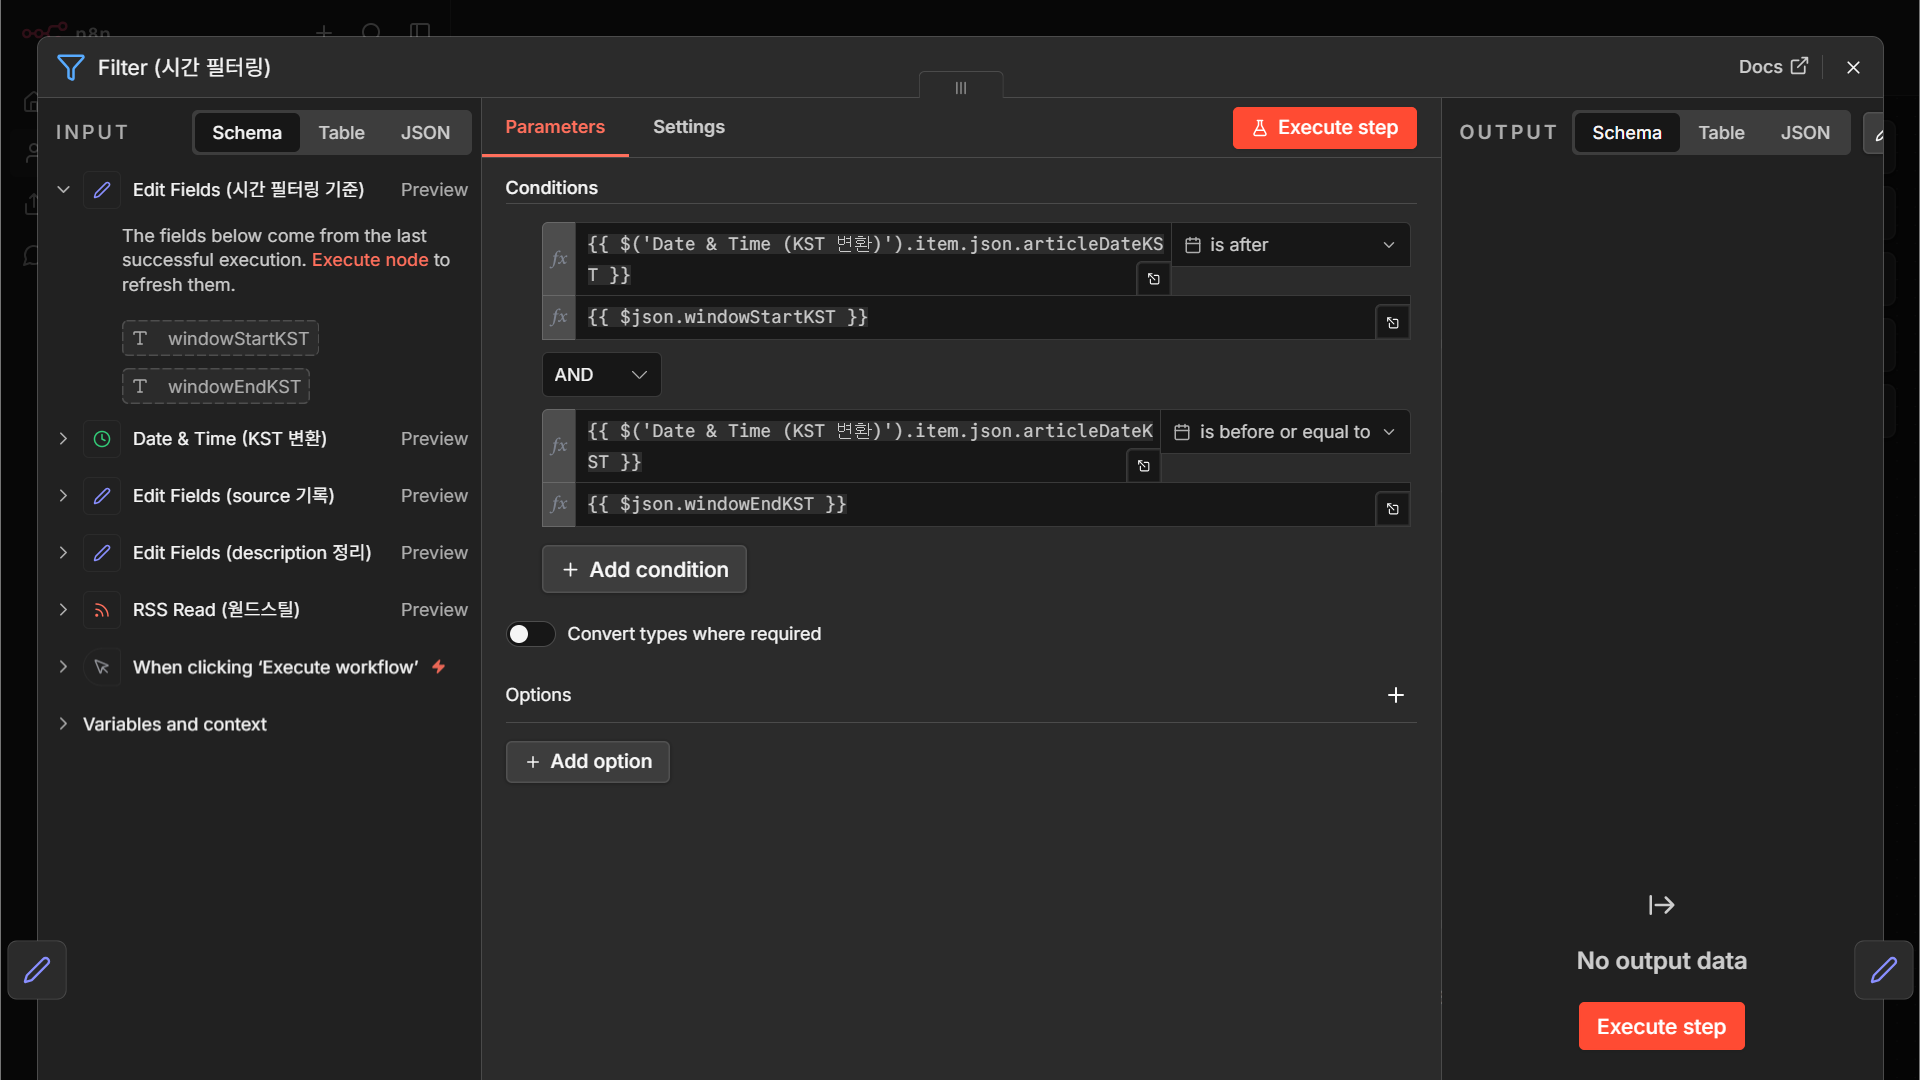Image resolution: width=1920 pixels, height=1080 pixels.
Task: Select output Schema tab
Action: pos(1627,132)
